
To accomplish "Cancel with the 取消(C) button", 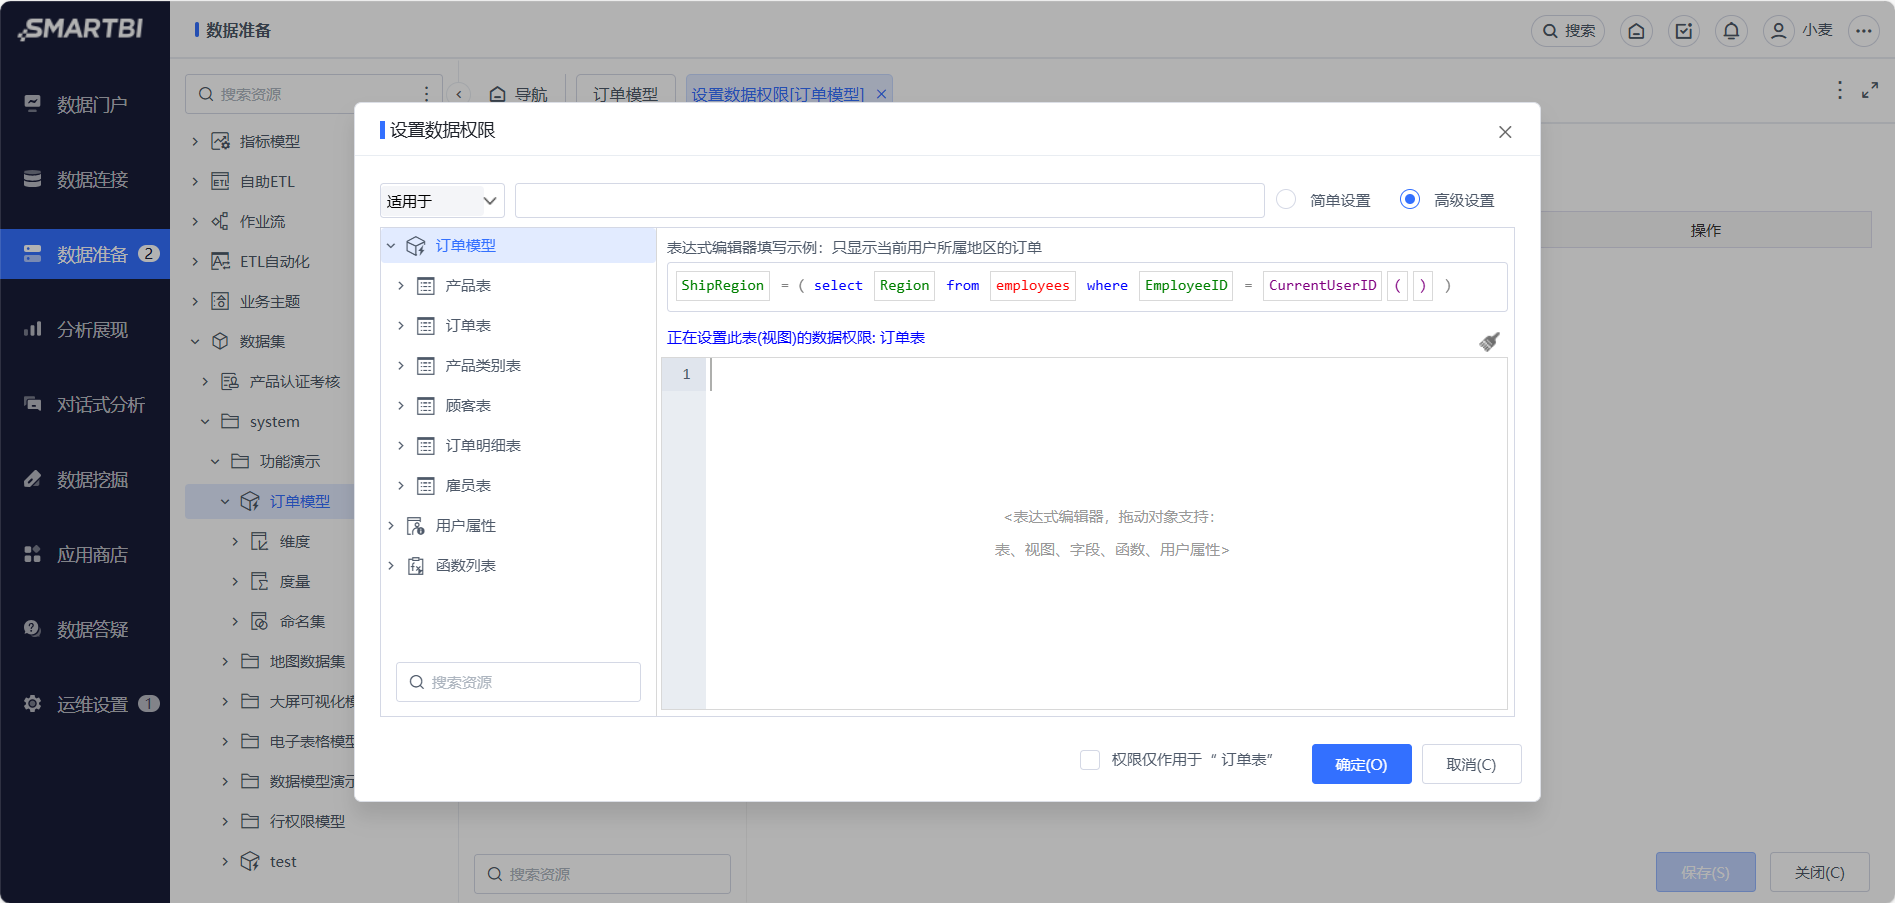I will click(1471, 764).
